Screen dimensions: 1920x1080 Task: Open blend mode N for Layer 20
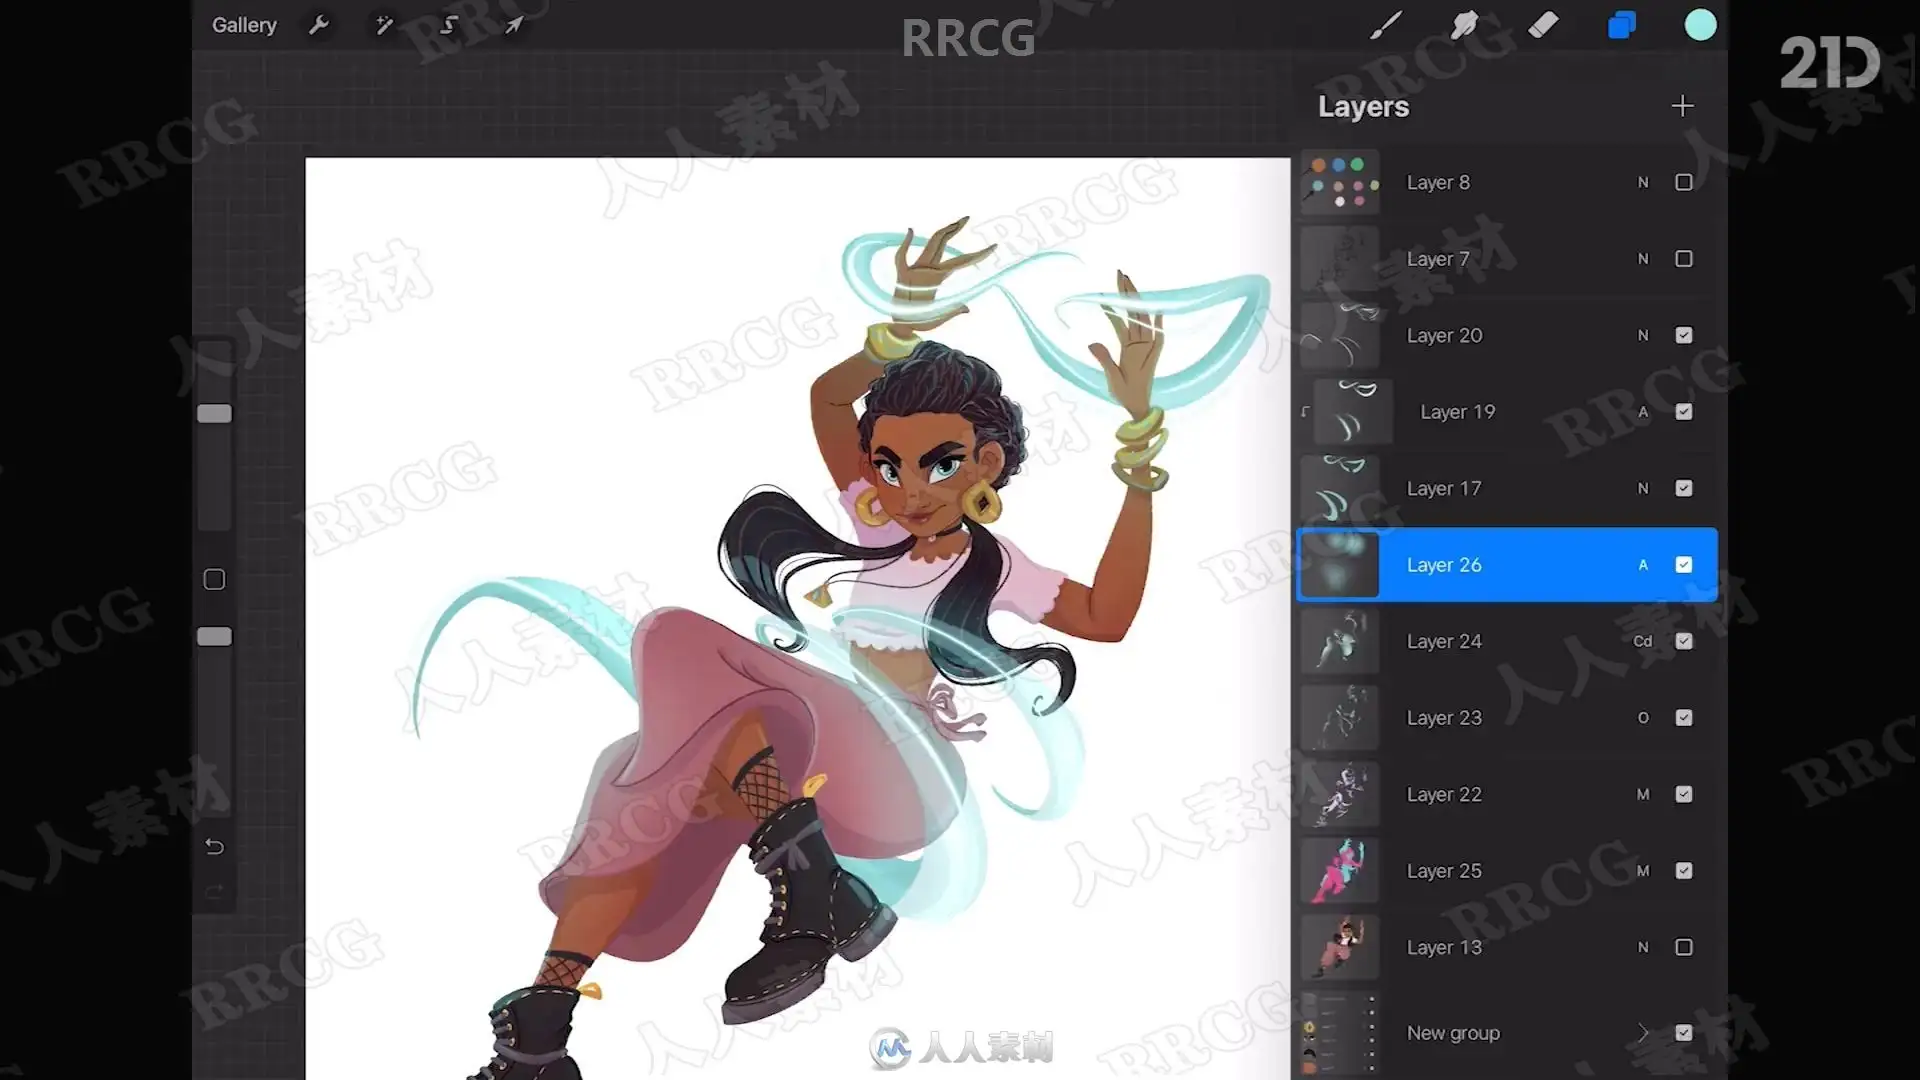[x=1643, y=335]
